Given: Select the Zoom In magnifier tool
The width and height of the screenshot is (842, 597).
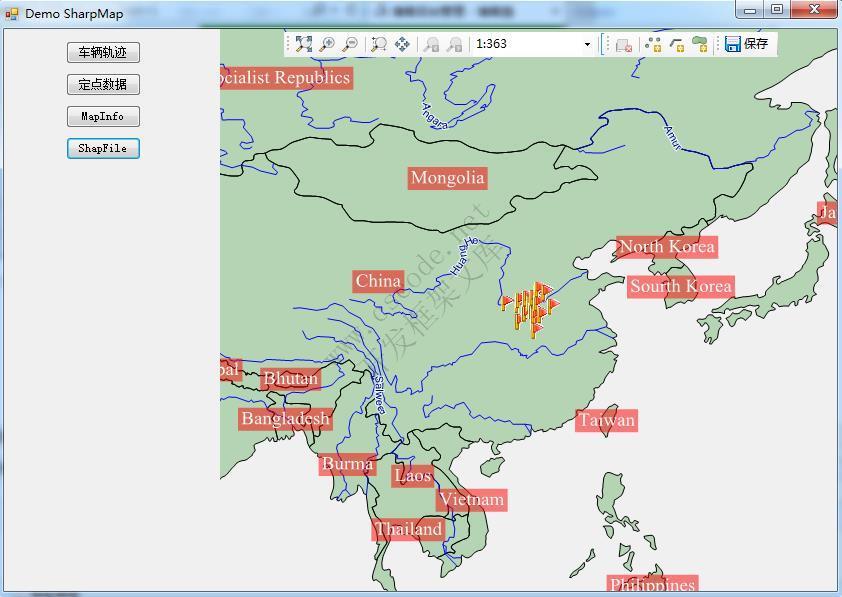Looking at the screenshot, I should point(326,44).
